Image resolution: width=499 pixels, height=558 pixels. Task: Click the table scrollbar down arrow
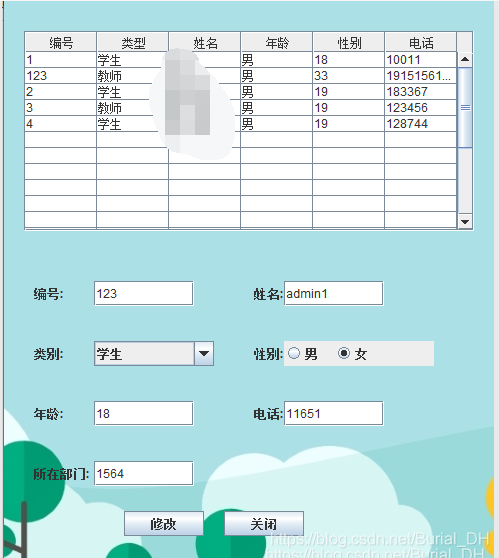(x=465, y=221)
